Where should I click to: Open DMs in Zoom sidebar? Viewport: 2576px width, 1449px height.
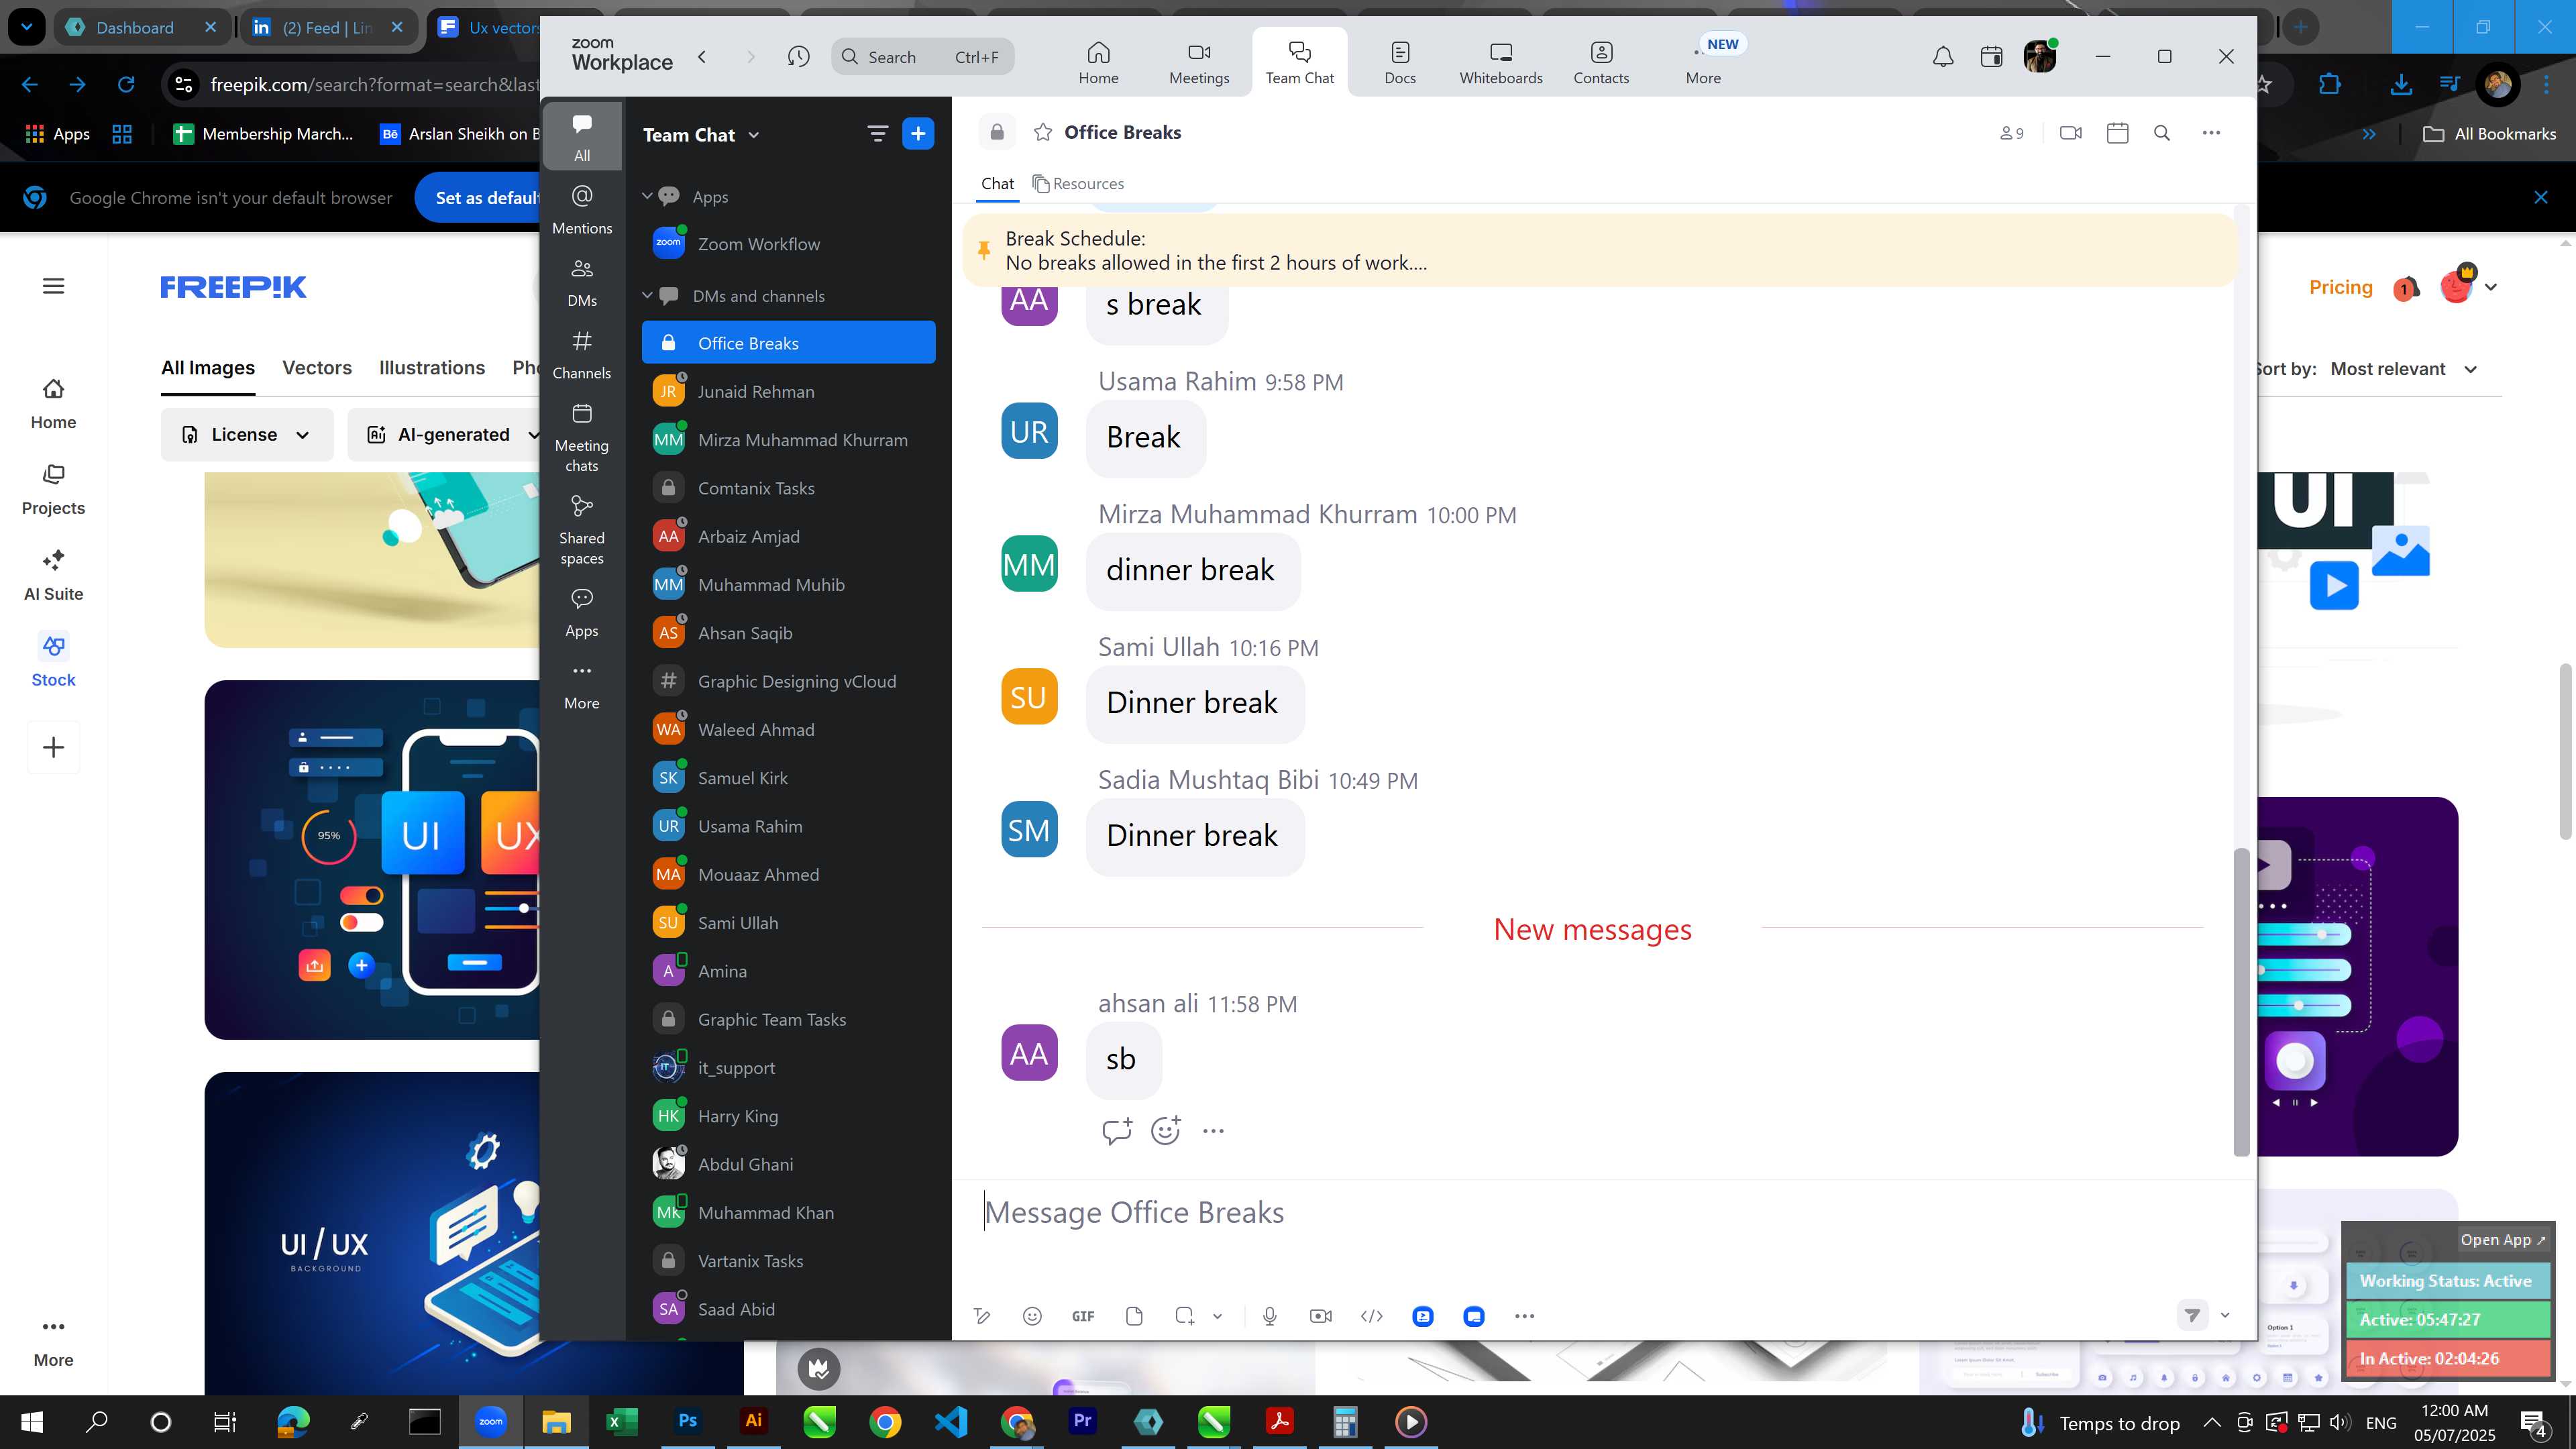coord(582,282)
